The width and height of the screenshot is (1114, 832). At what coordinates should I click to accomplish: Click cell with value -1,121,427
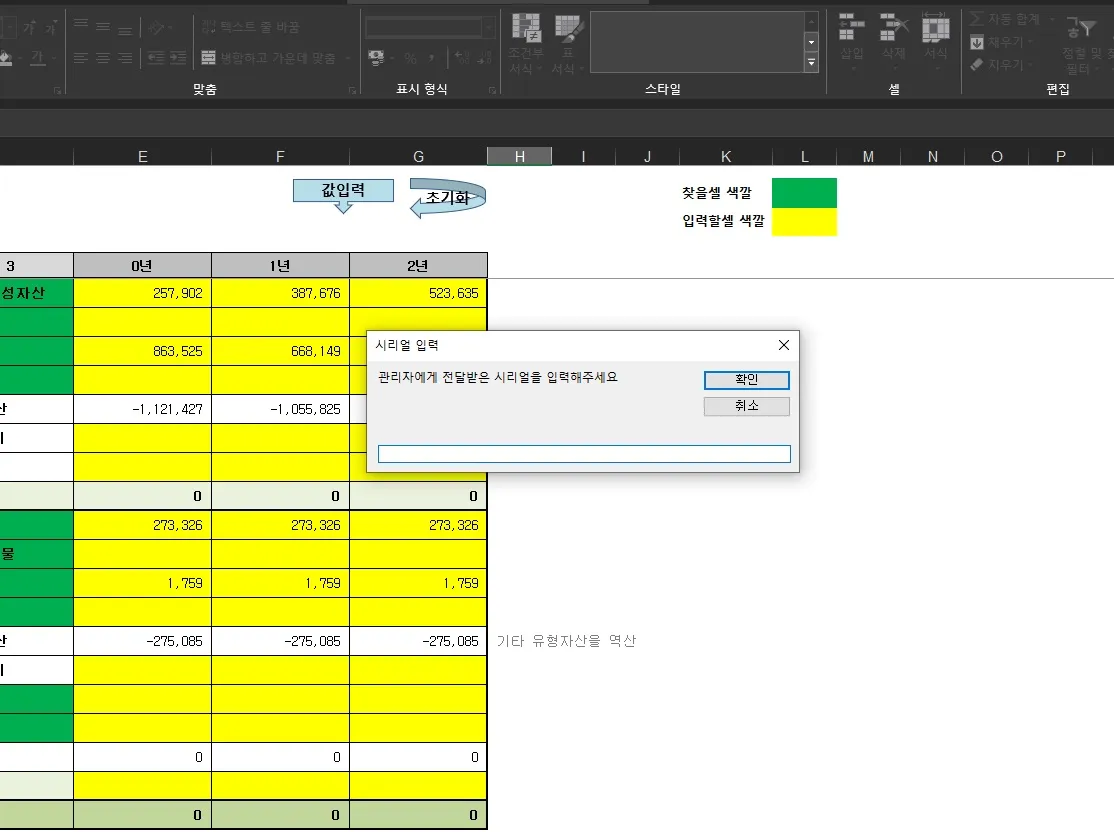click(x=142, y=409)
